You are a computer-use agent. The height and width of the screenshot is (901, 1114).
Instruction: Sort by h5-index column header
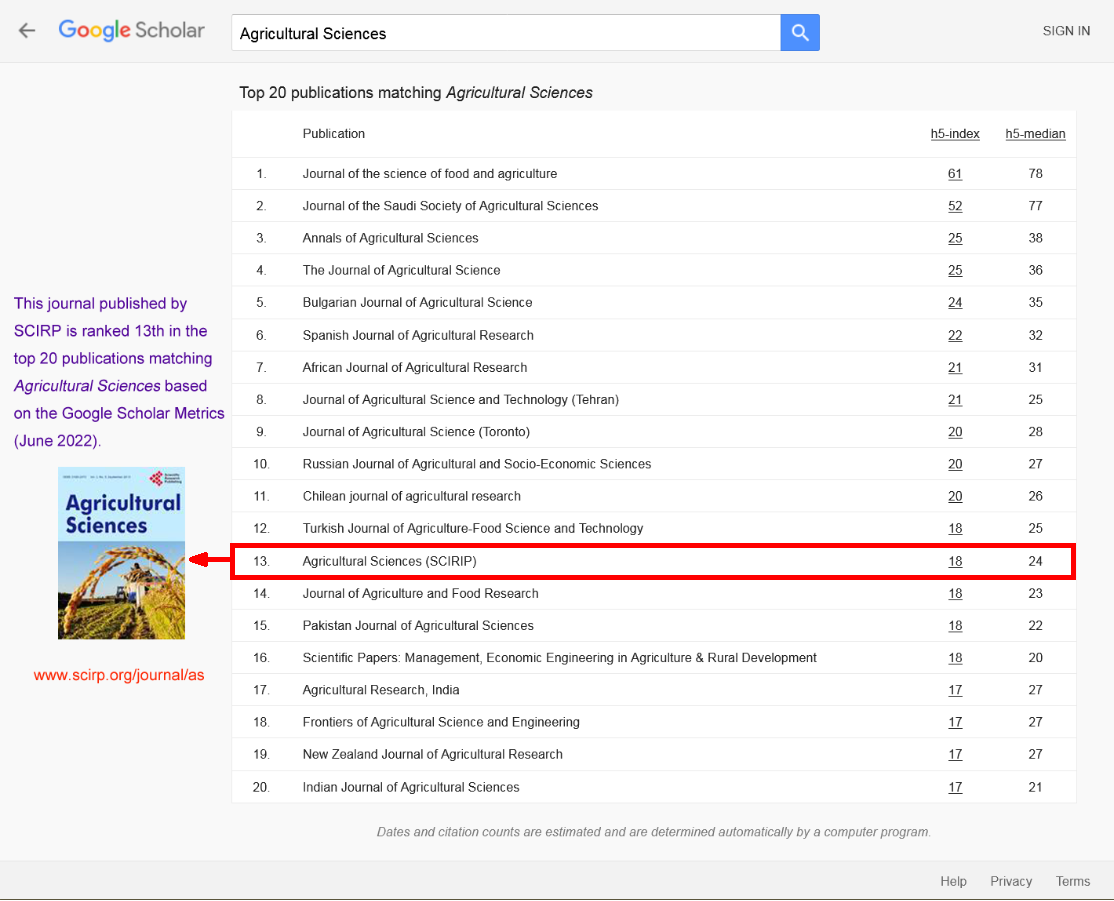954,134
